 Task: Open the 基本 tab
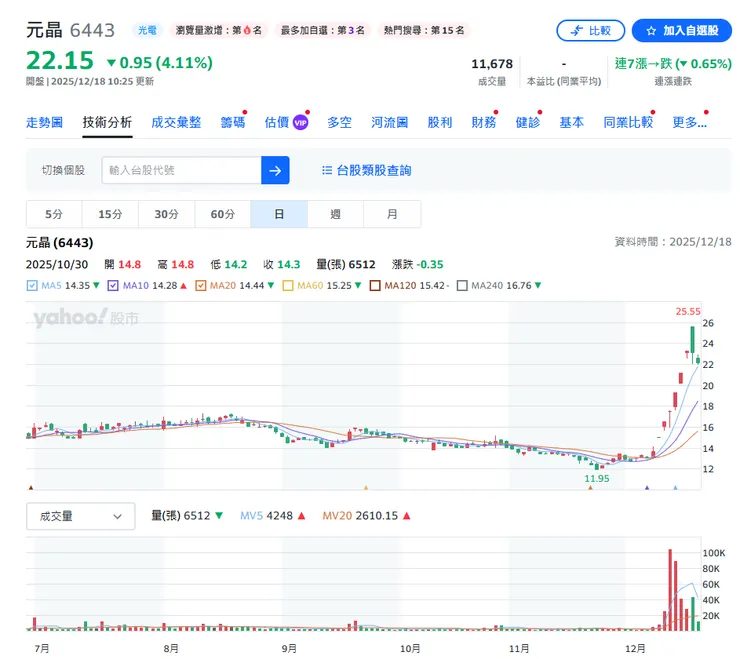(x=572, y=123)
